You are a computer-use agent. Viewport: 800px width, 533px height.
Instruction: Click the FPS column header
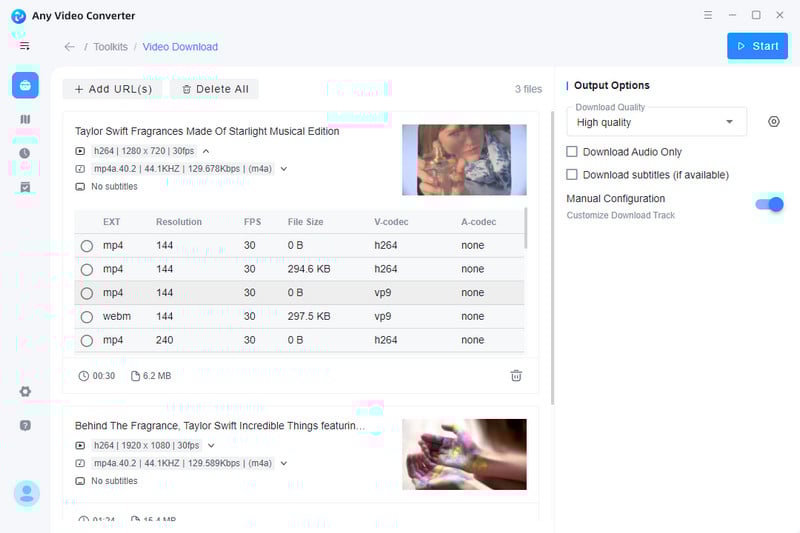pyautogui.click(x=252, y=222)
